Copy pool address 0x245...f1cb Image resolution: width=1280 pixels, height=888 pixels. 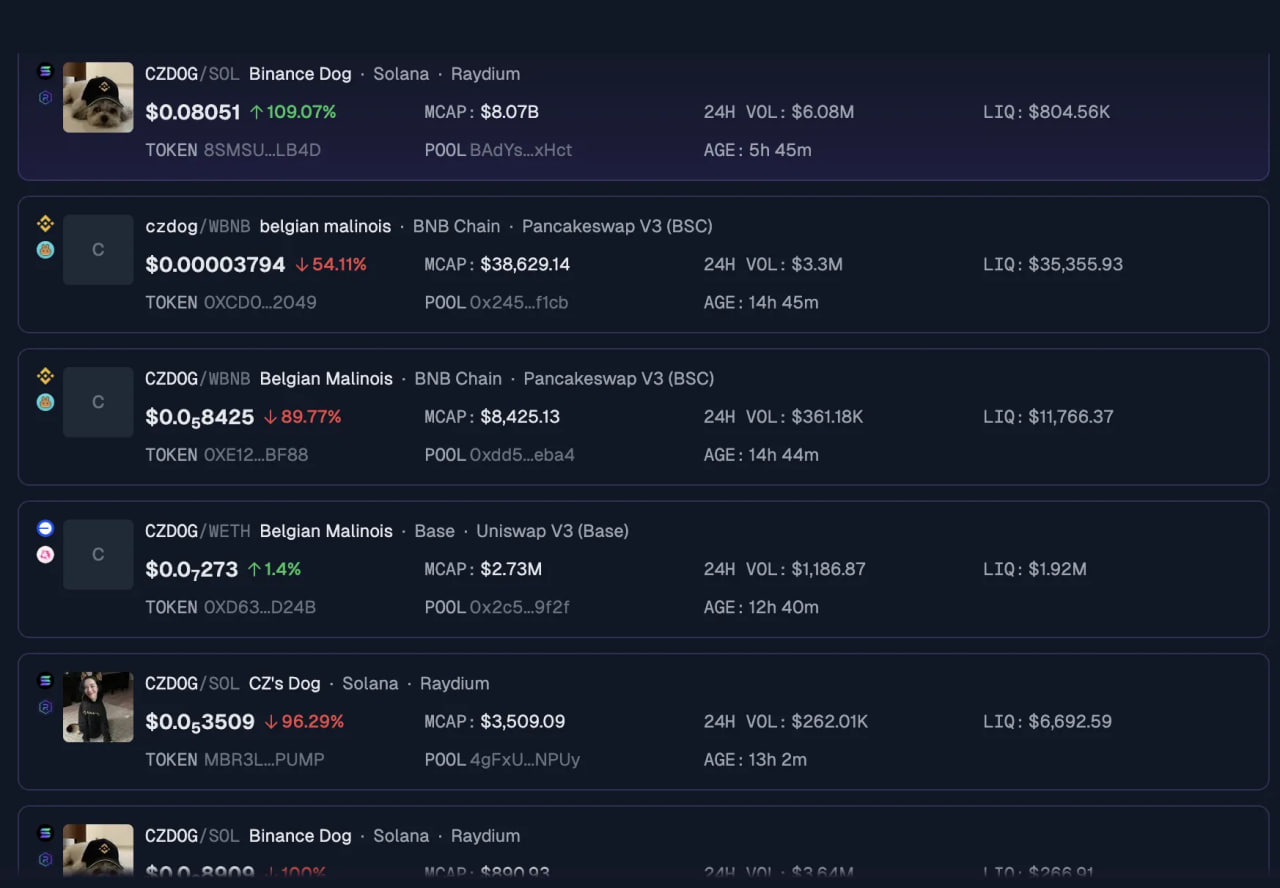(519, 303)
